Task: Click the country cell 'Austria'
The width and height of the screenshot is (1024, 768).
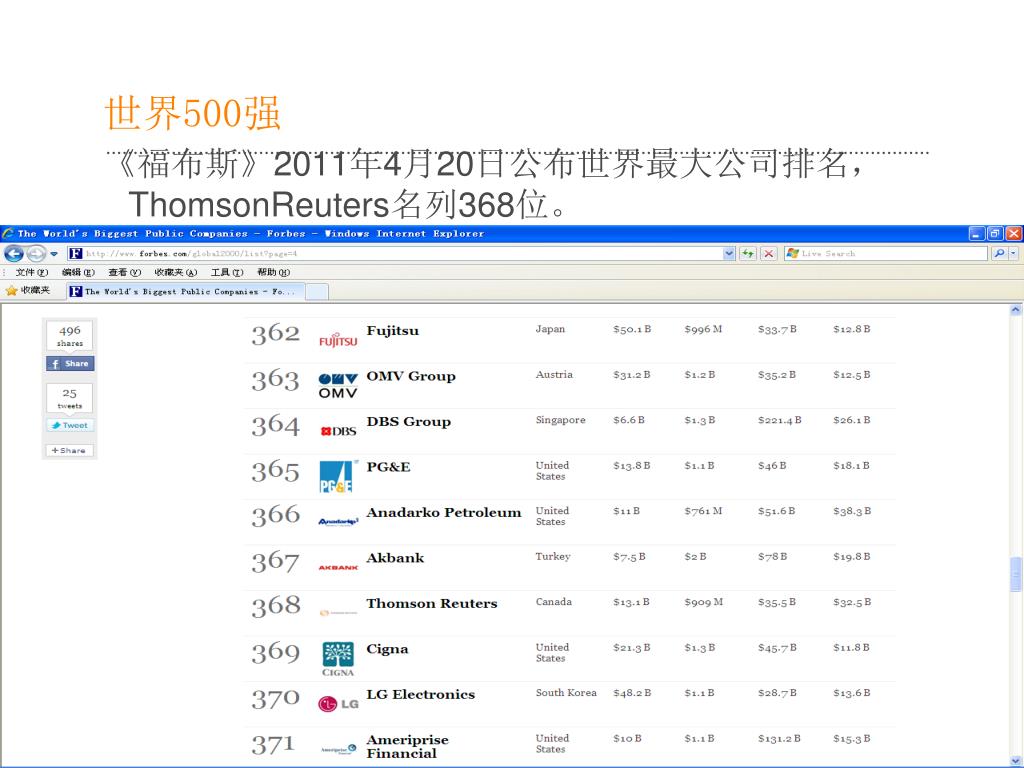Action: pos(554,375)
